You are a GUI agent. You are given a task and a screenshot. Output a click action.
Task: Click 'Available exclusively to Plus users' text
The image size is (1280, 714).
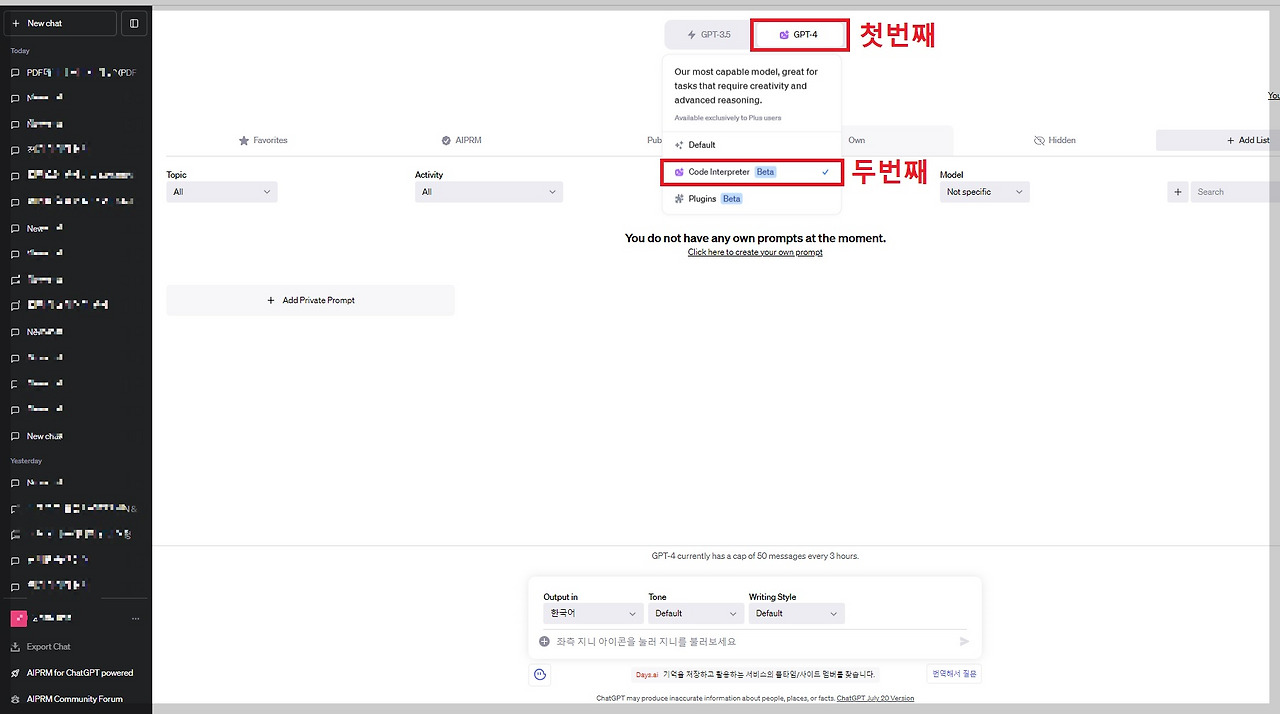728,118
